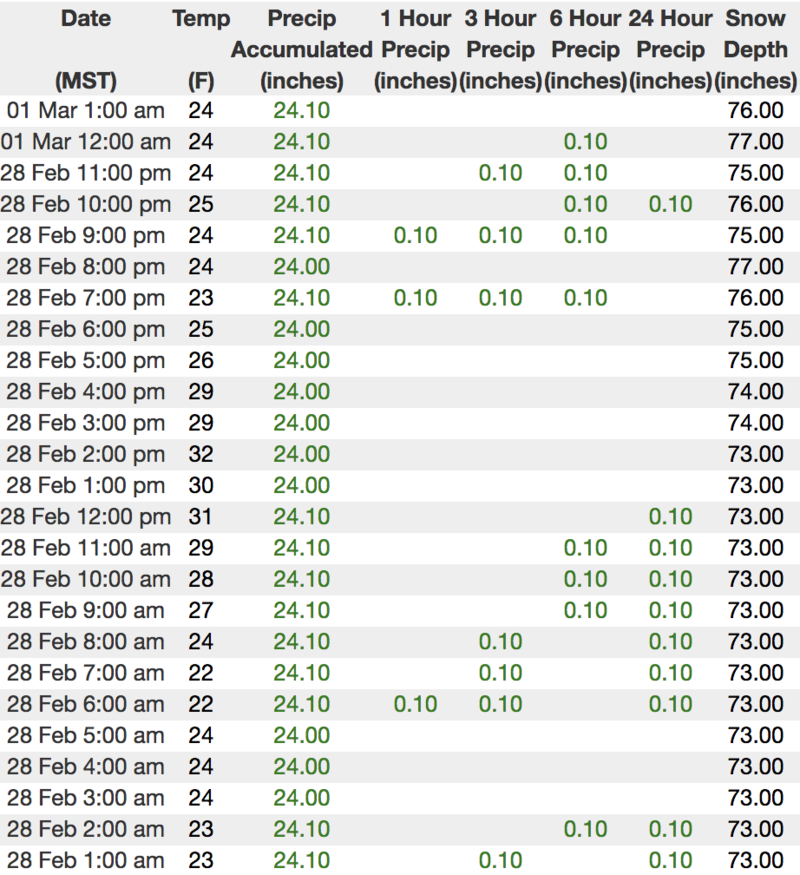This screenshot has width=800, height=875.
Task: Click the Temp column header
Action: pos(200,19)
